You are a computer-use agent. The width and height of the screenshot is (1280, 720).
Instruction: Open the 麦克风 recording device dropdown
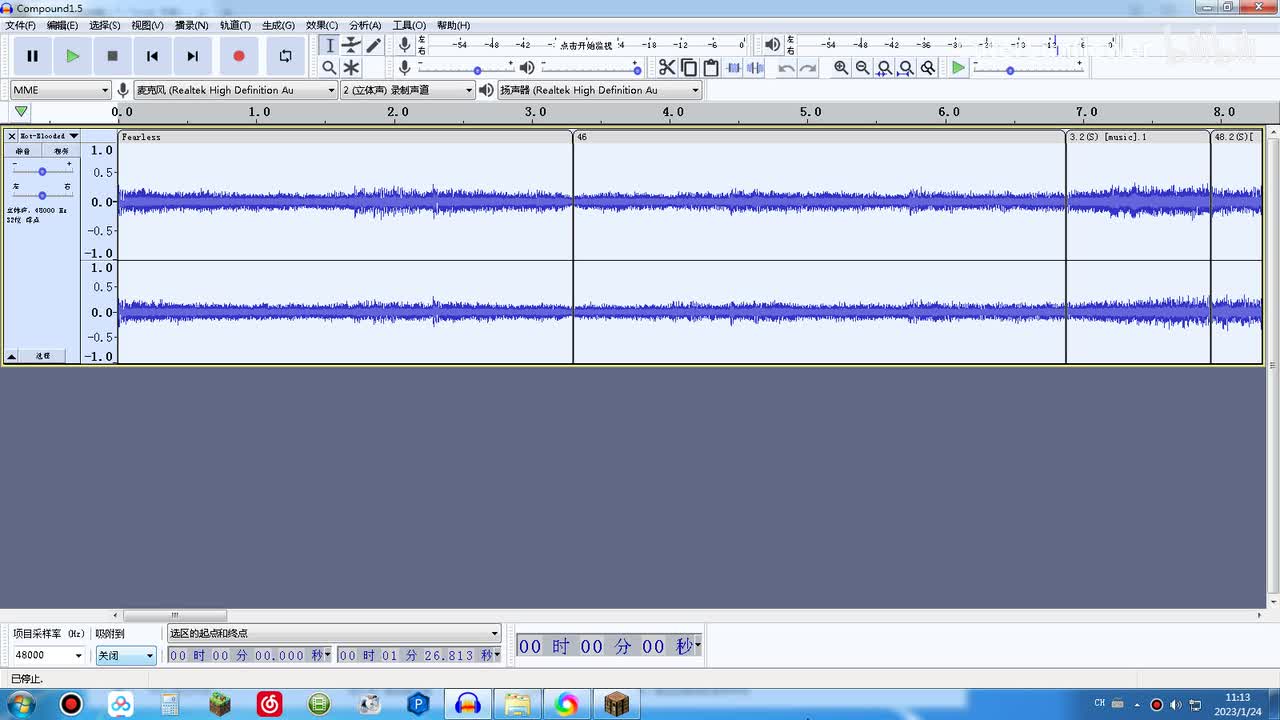236,90
